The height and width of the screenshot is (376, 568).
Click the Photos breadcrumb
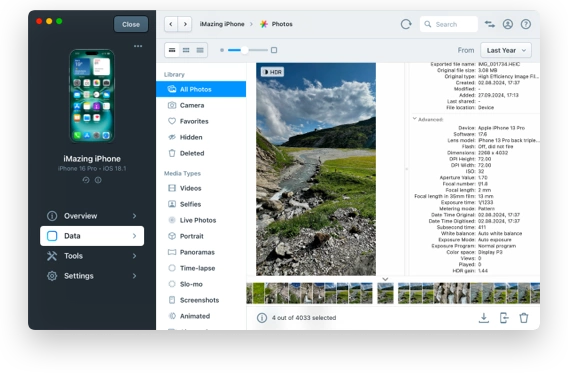pyautogui.click(x=276, y=24)
